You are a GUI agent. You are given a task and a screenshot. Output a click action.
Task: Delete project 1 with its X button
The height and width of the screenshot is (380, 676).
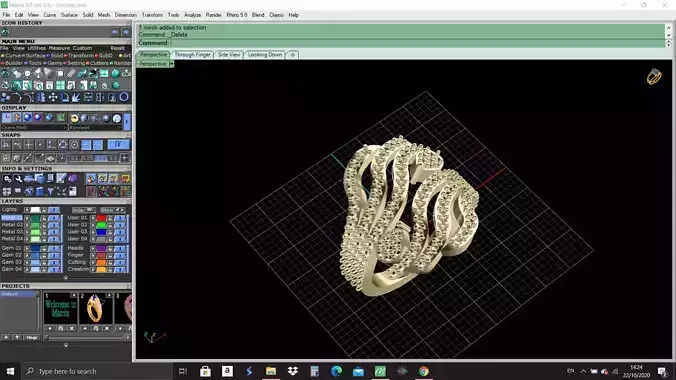coord(72,328)
